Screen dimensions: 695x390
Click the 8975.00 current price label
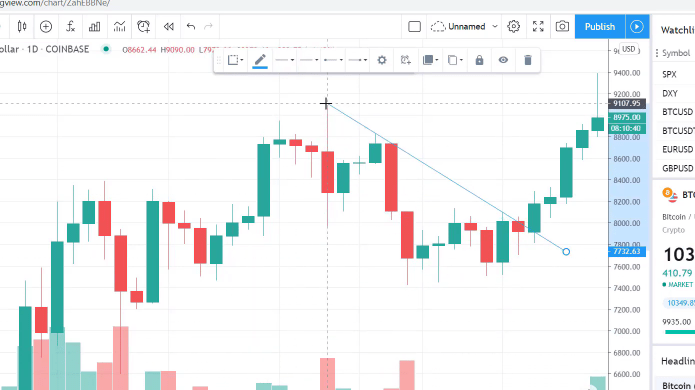(x=627, y=117)
